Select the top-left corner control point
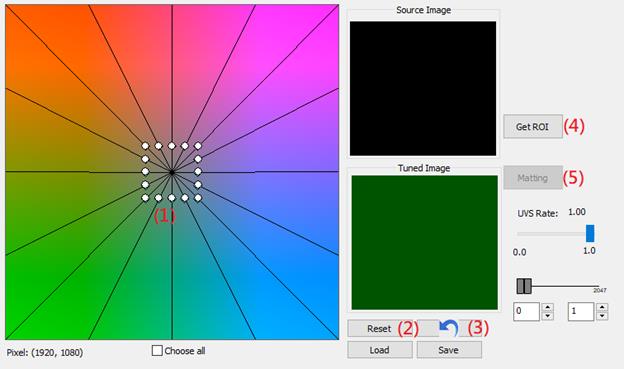The height and width of the screenshot is (369, 624). (x=145, y=146)
